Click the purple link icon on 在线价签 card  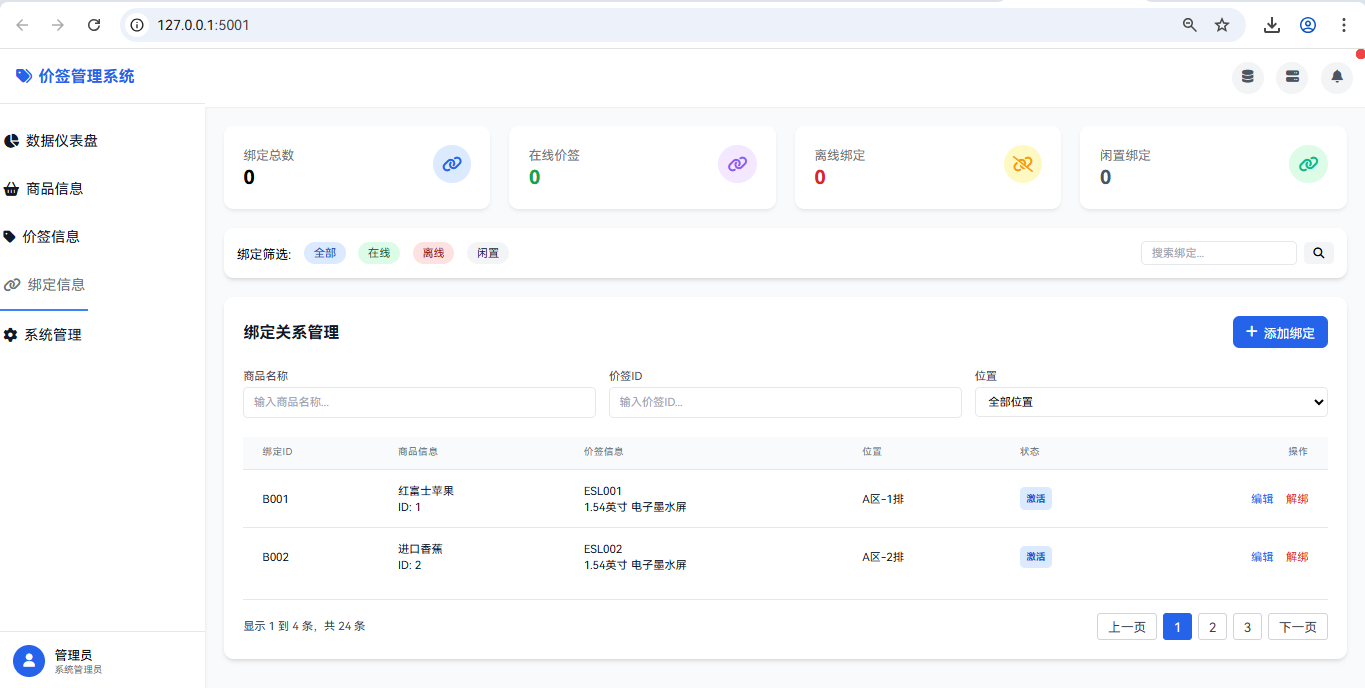point(737,164)
